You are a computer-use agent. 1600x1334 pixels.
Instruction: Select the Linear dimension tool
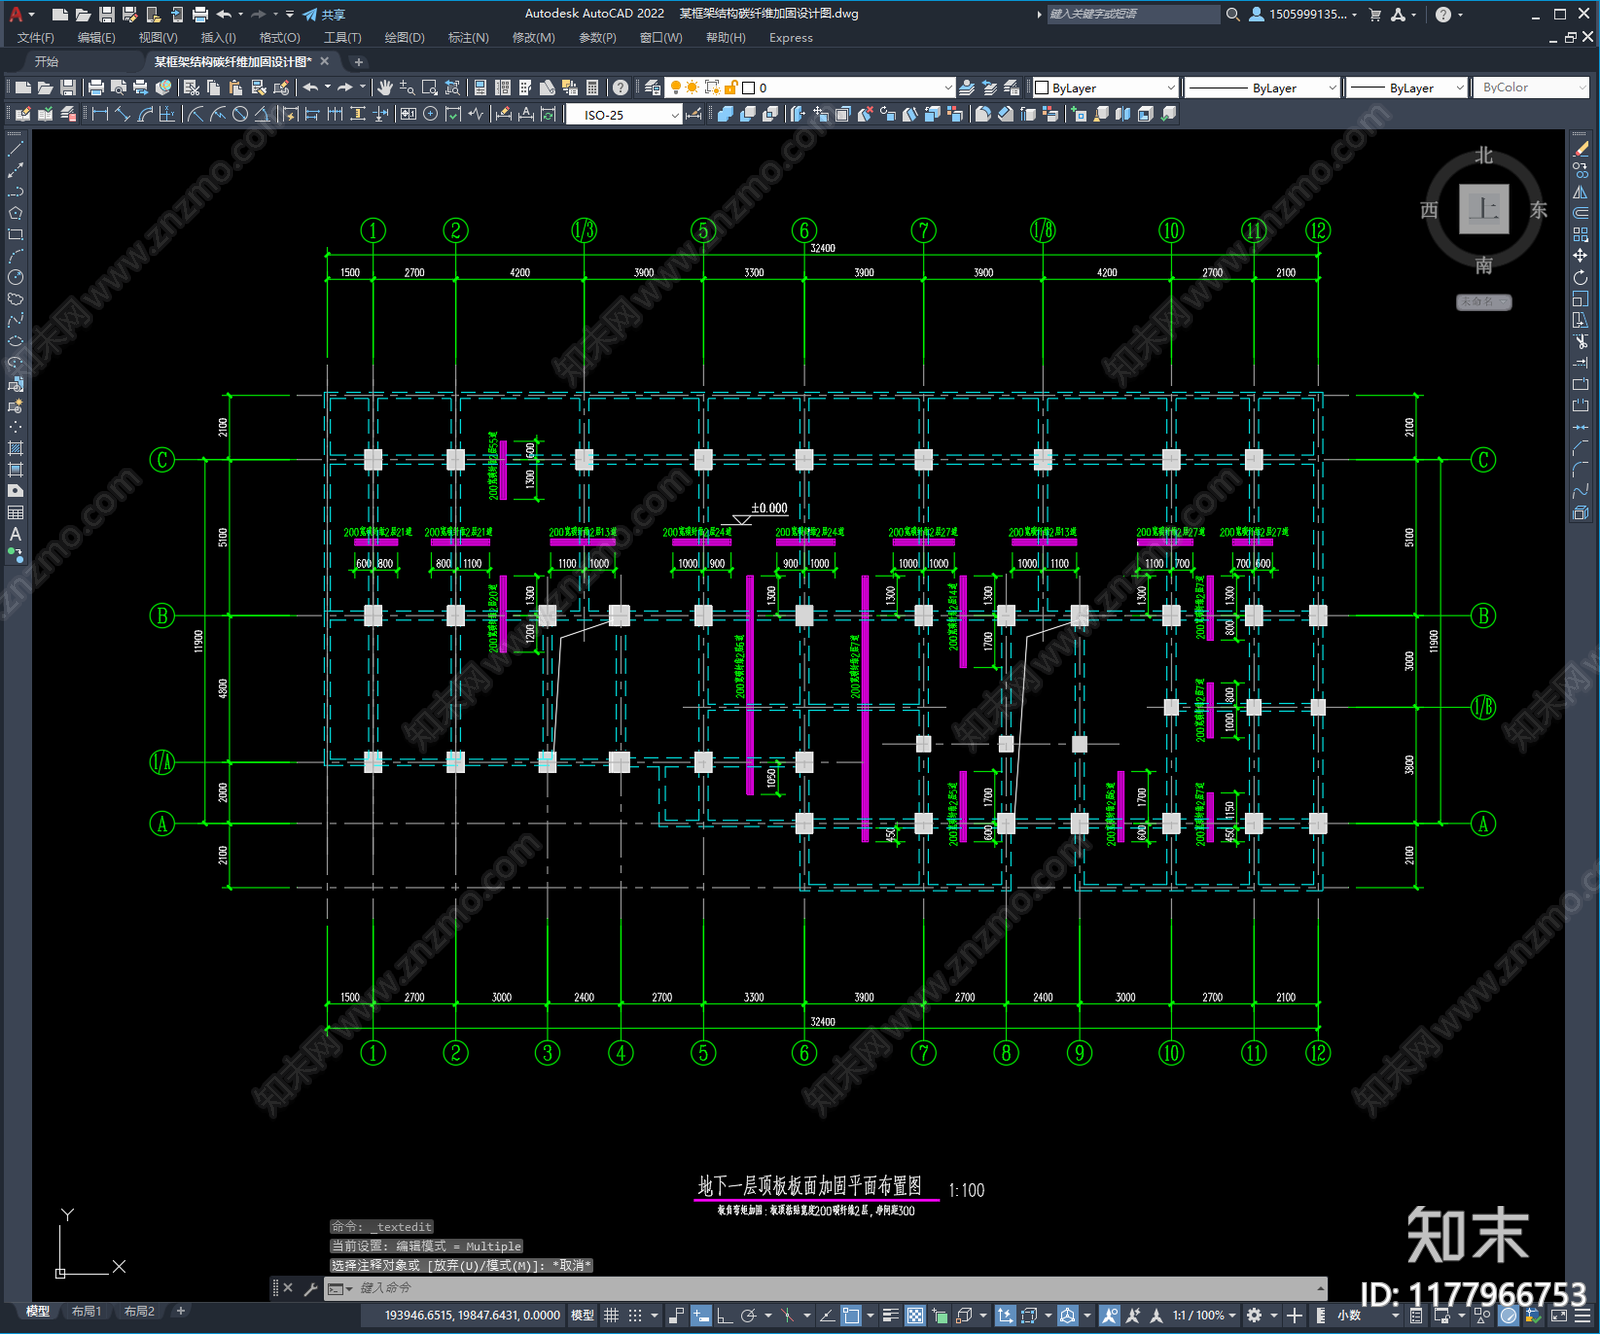[100, 114]
